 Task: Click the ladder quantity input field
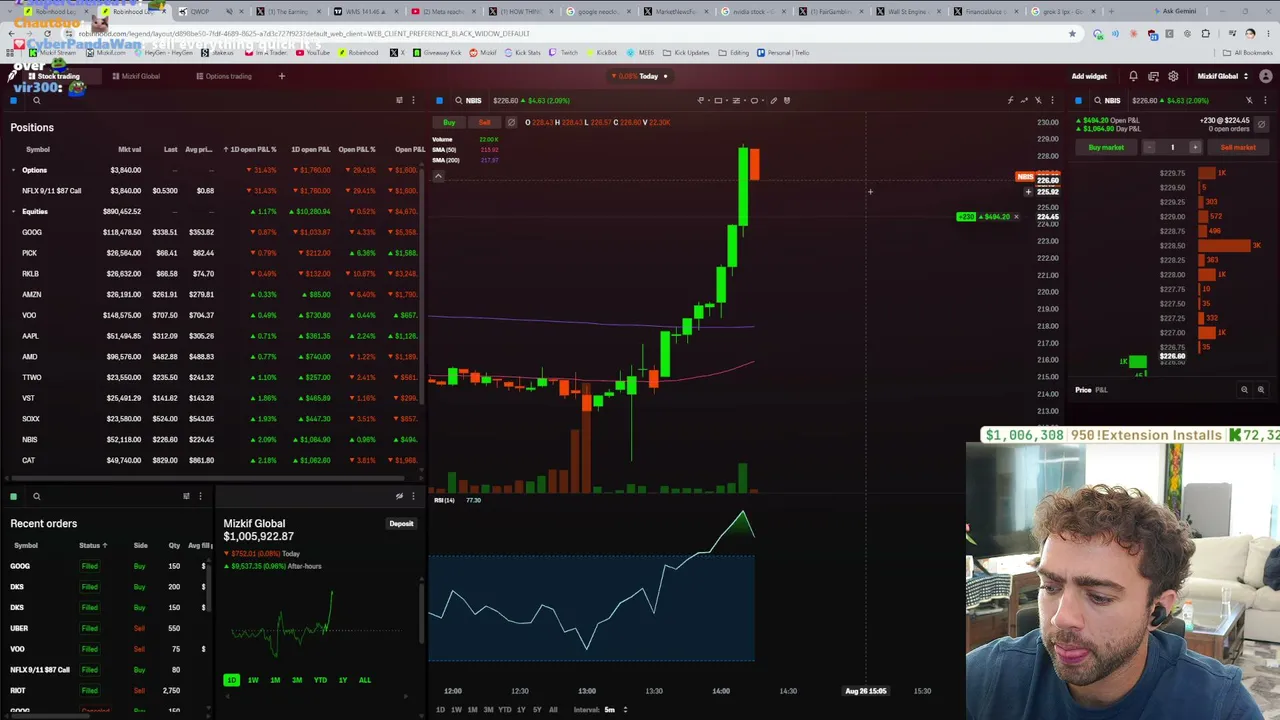tap(1172, 147)
